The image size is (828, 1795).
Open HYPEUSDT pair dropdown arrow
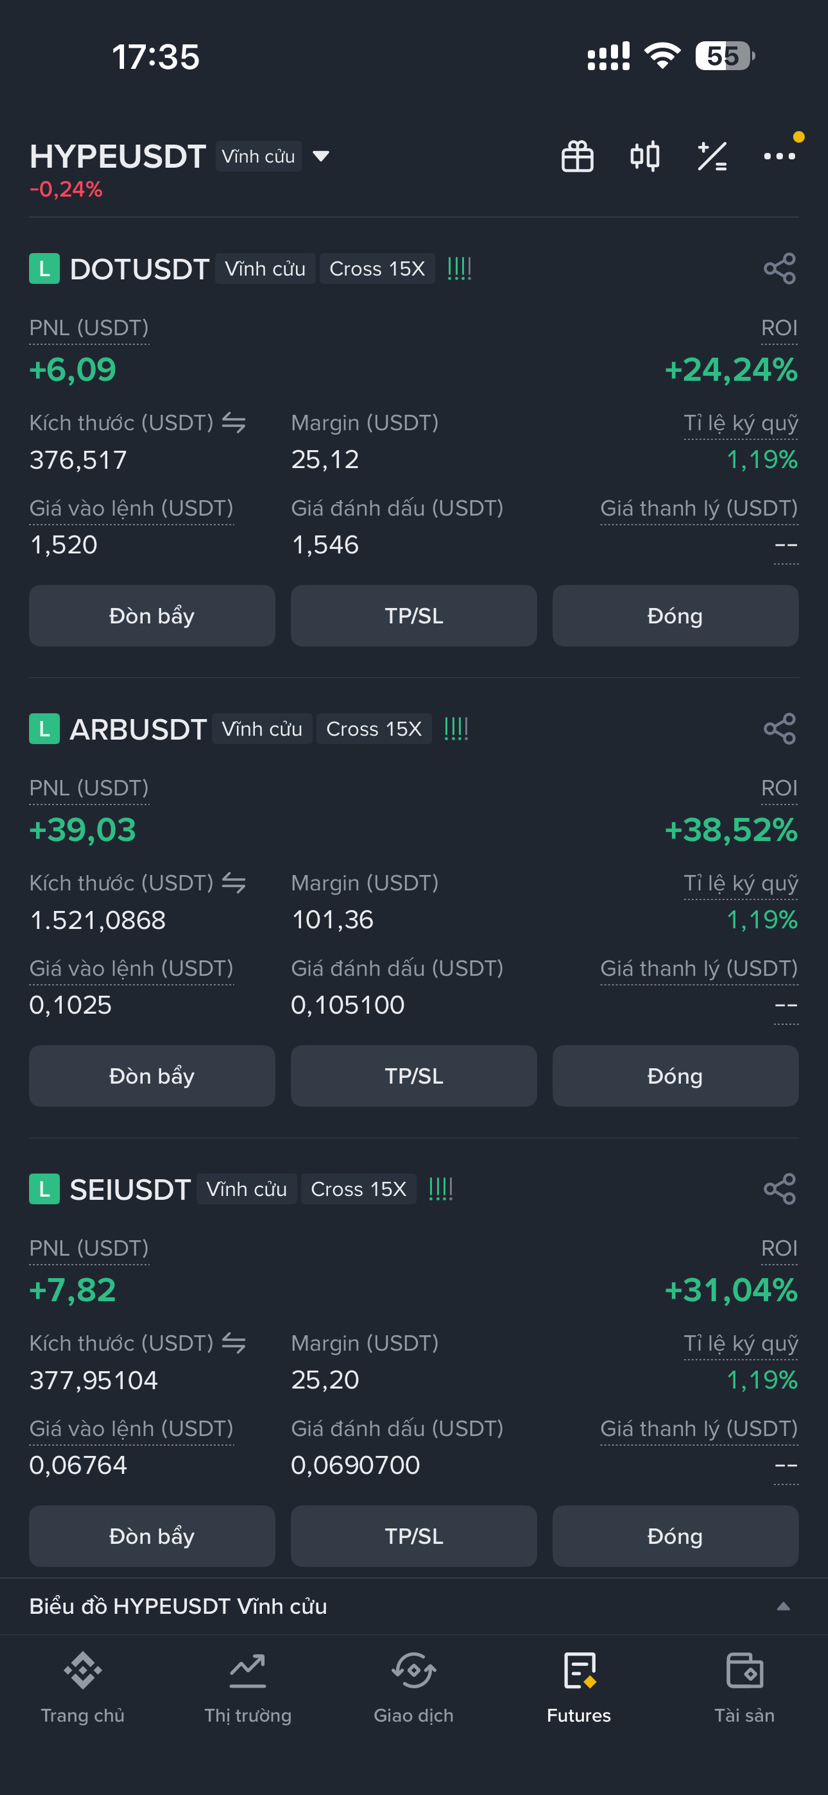pos(321,157)
